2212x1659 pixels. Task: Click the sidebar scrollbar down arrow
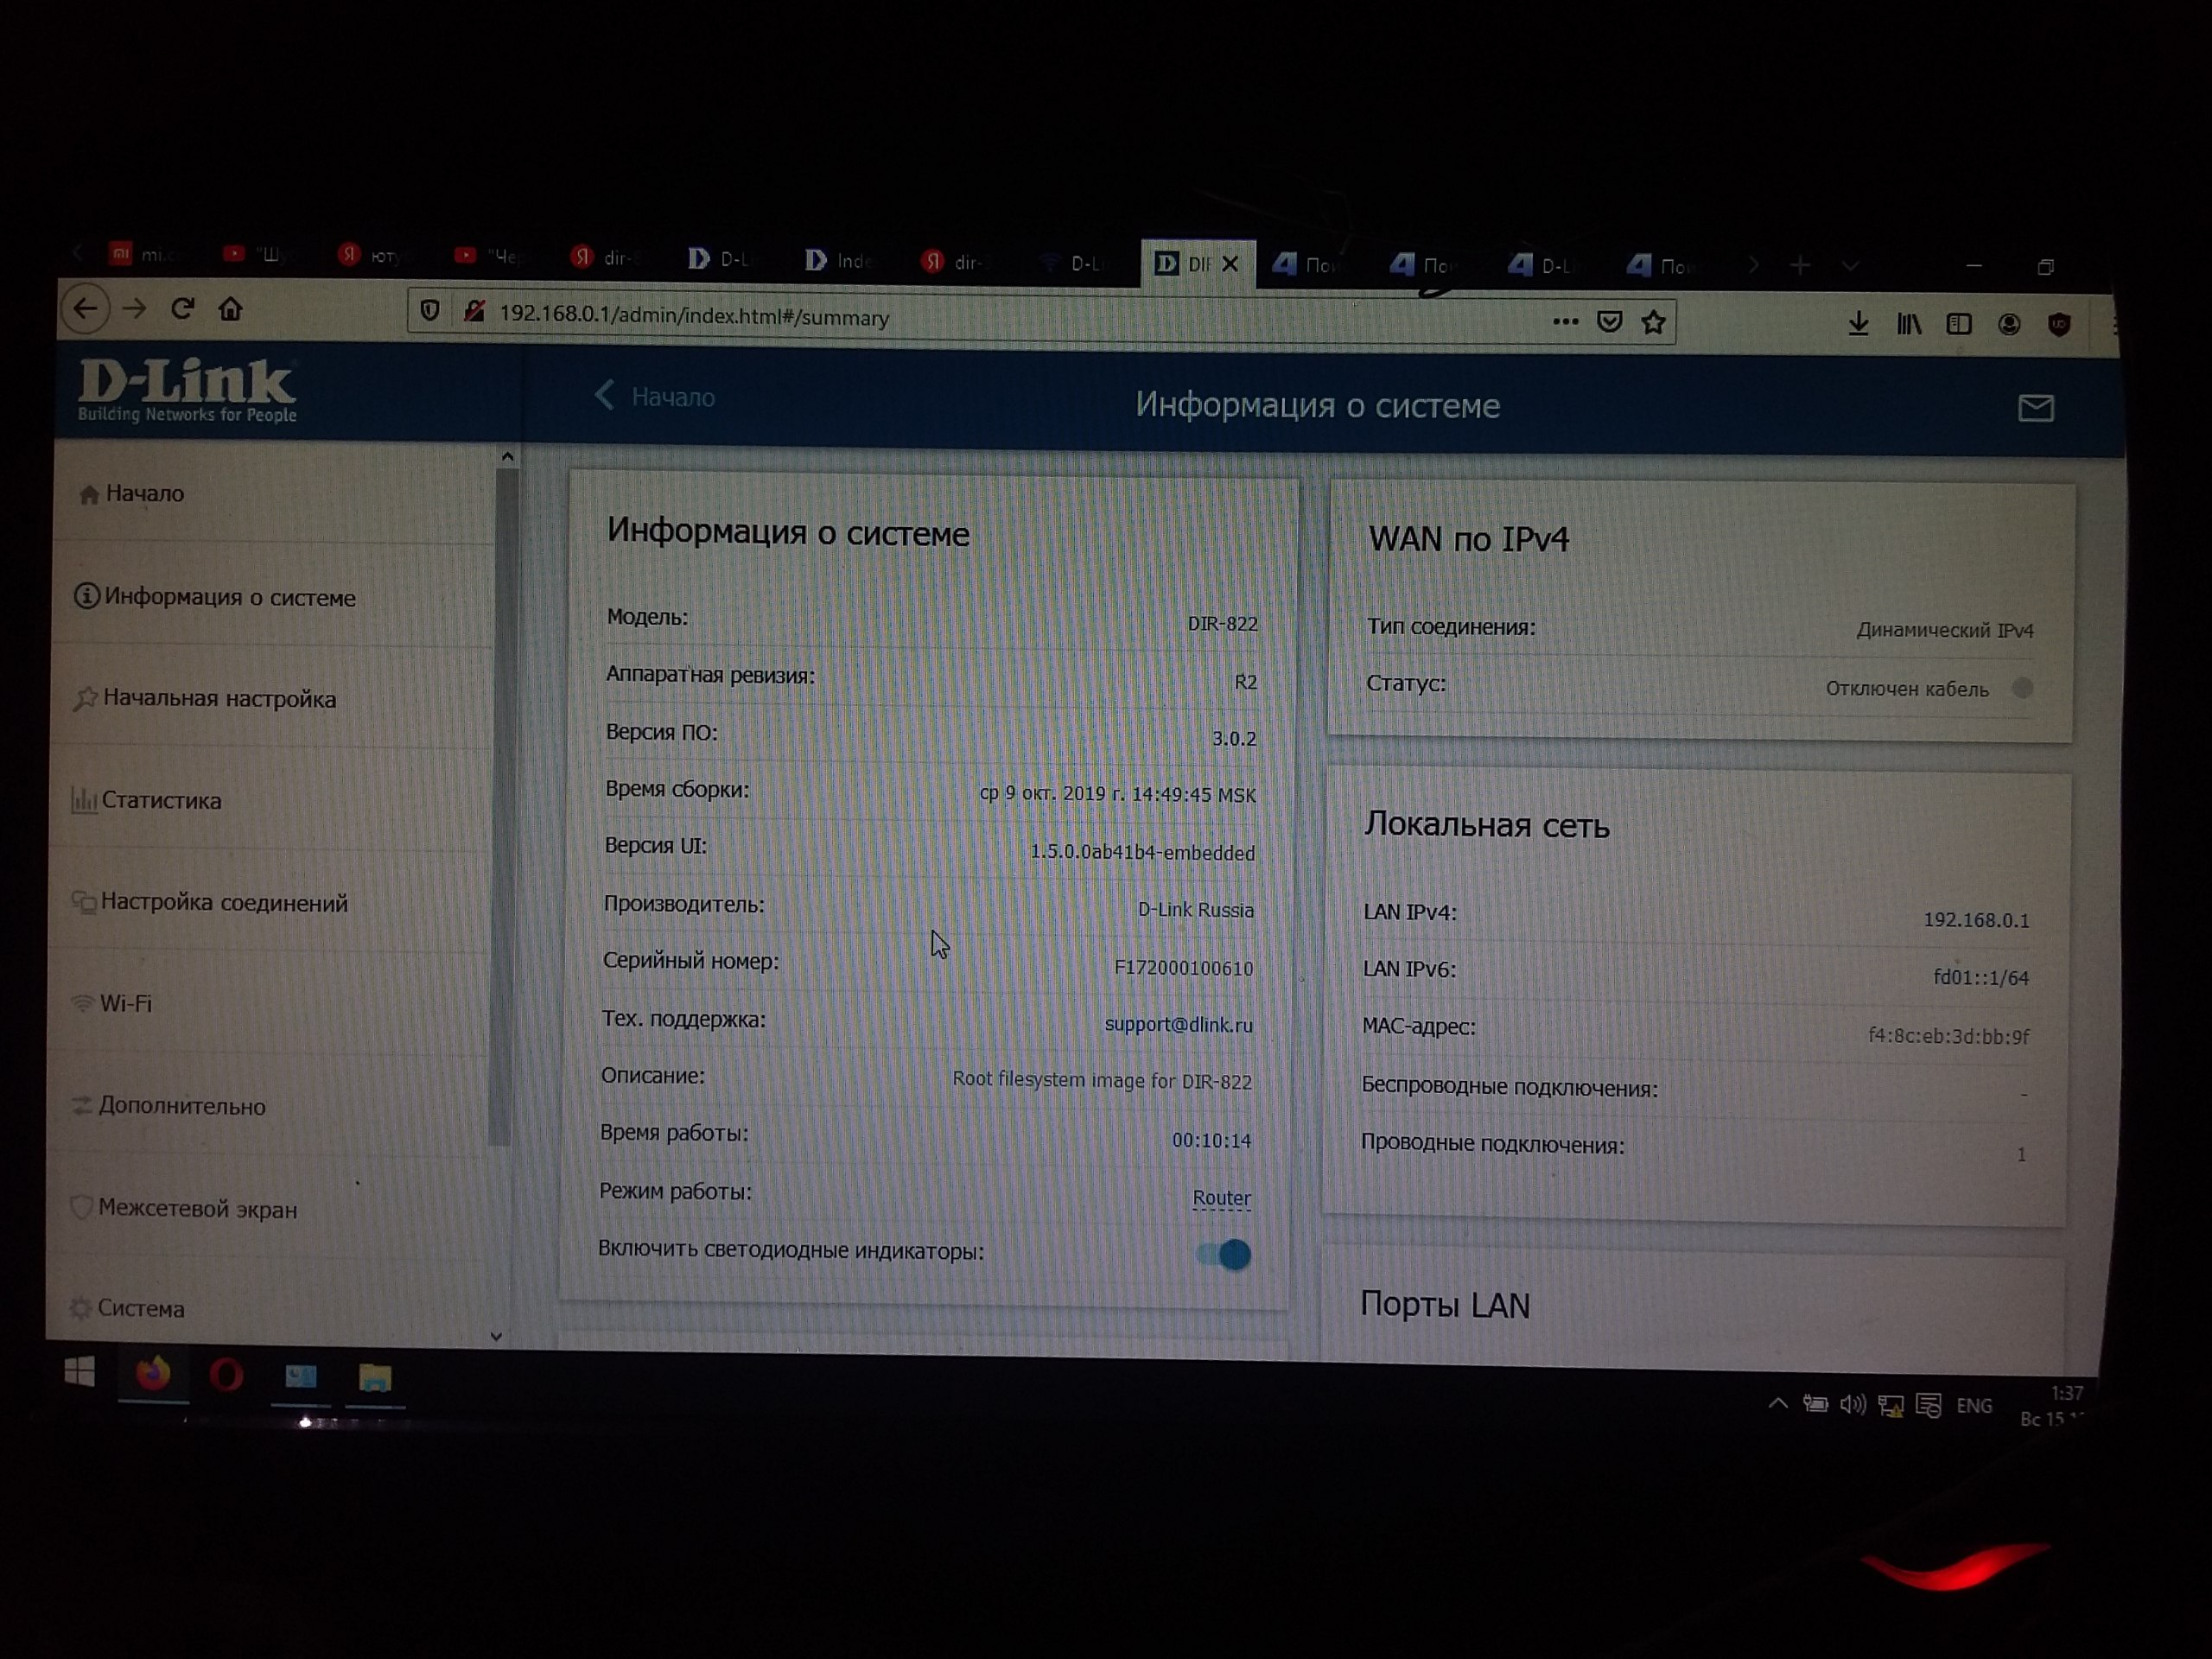click(496, 1336)
